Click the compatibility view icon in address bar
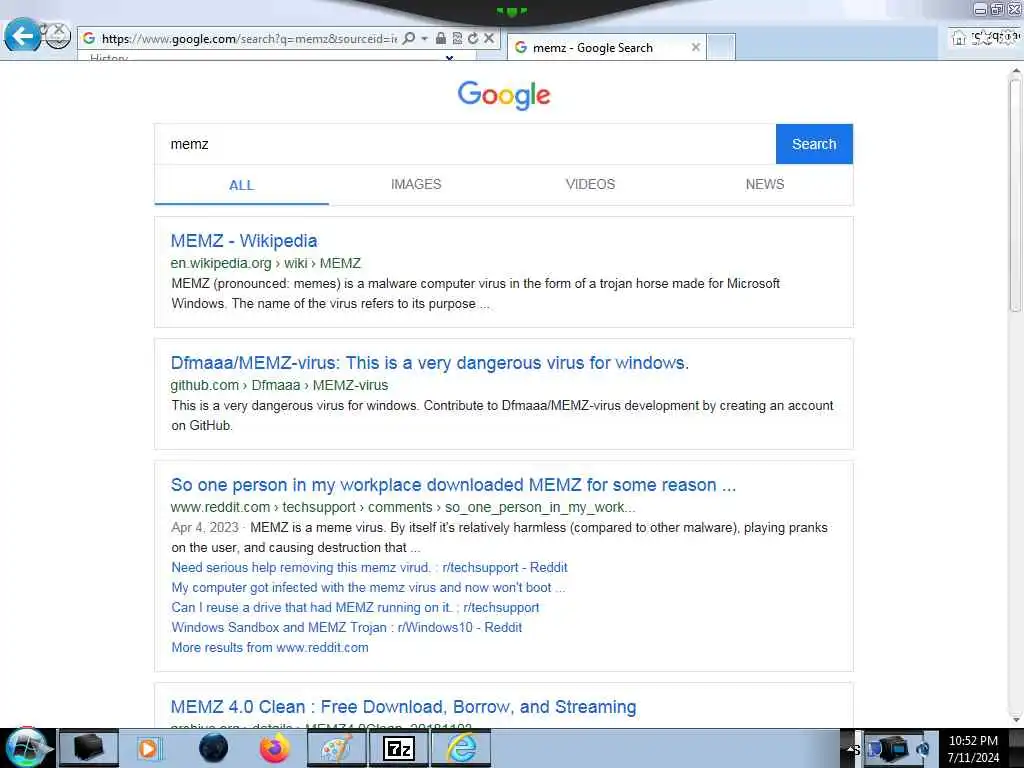1024x768 pixels. [x=457, y=39]
